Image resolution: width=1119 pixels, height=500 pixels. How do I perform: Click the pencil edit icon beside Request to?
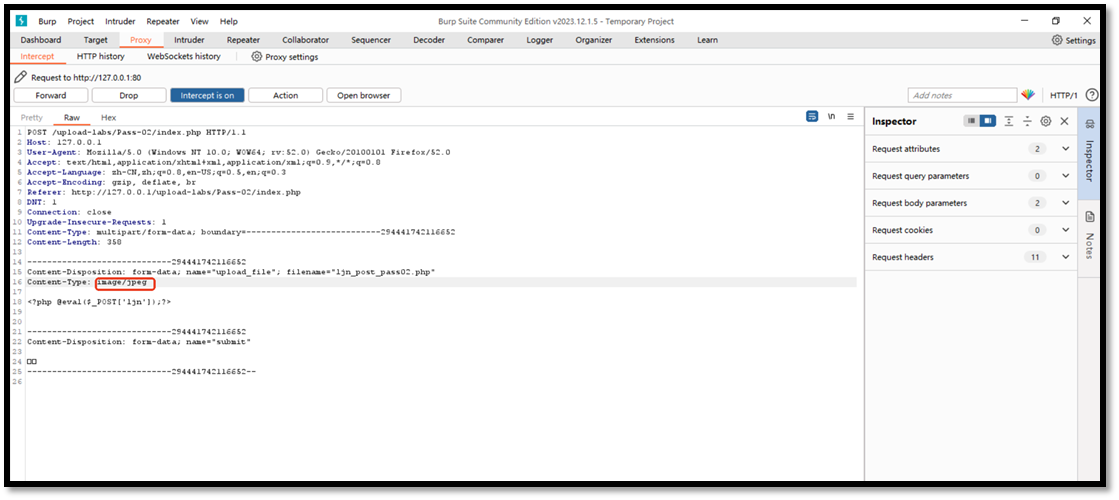(21, 77)
